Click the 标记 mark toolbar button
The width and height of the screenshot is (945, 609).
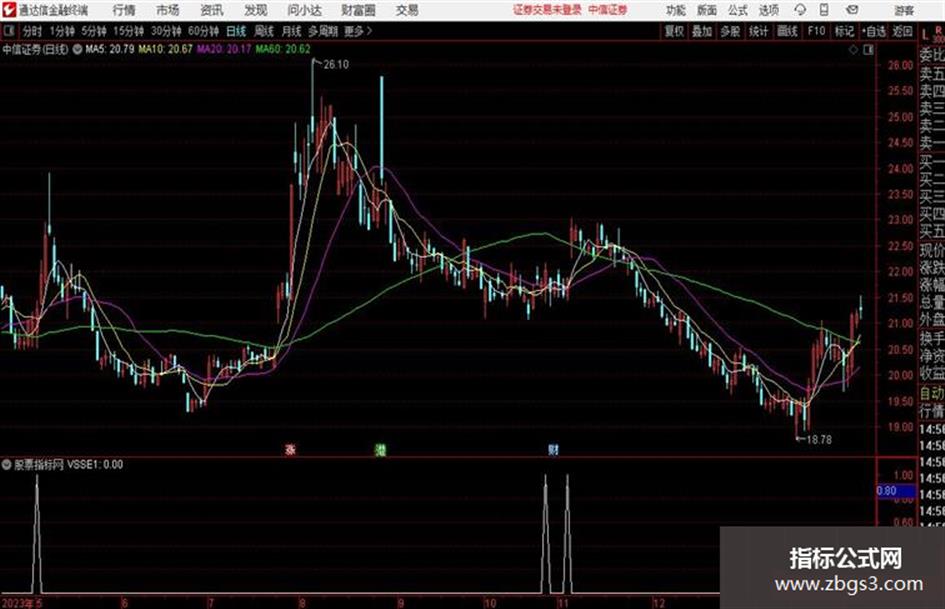click(844, 31)
